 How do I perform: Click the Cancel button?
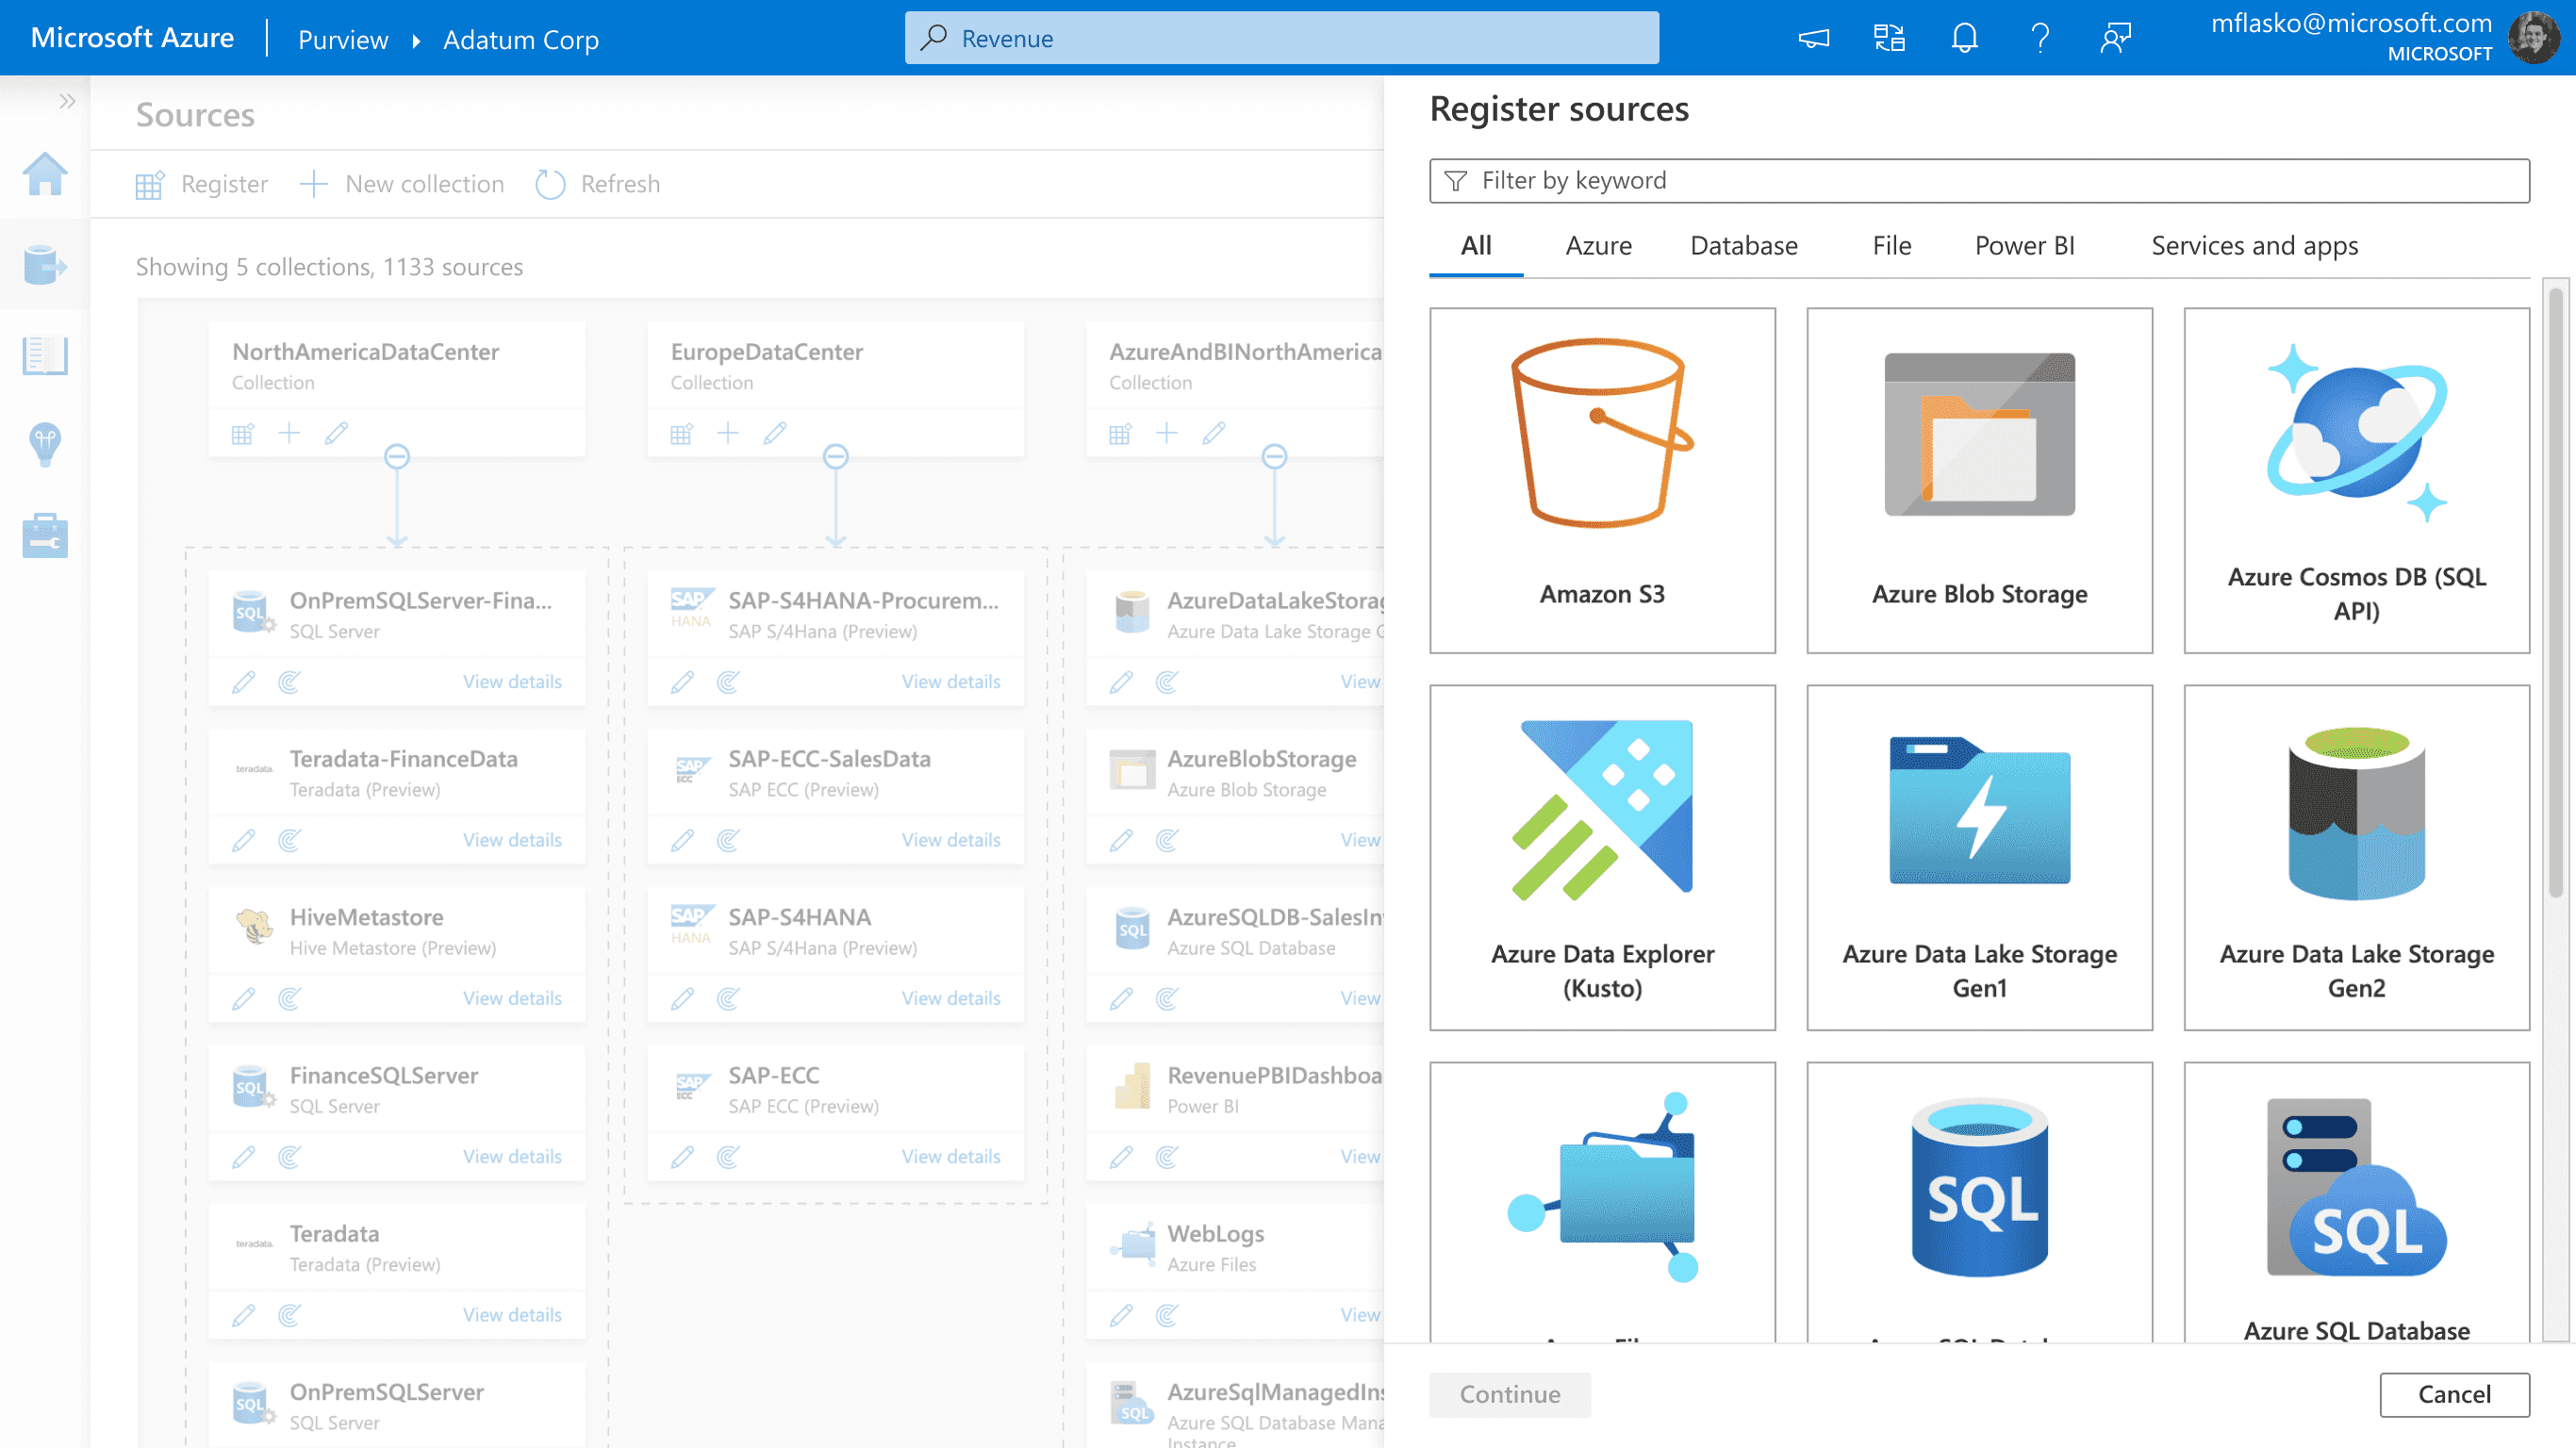[x=2453, y=1394]
